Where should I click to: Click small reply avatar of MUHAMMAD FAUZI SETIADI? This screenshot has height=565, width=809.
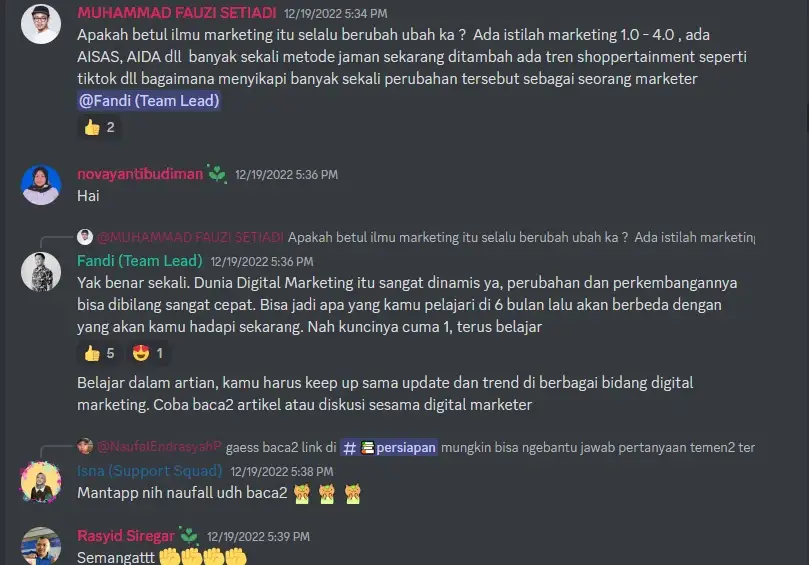85,237
